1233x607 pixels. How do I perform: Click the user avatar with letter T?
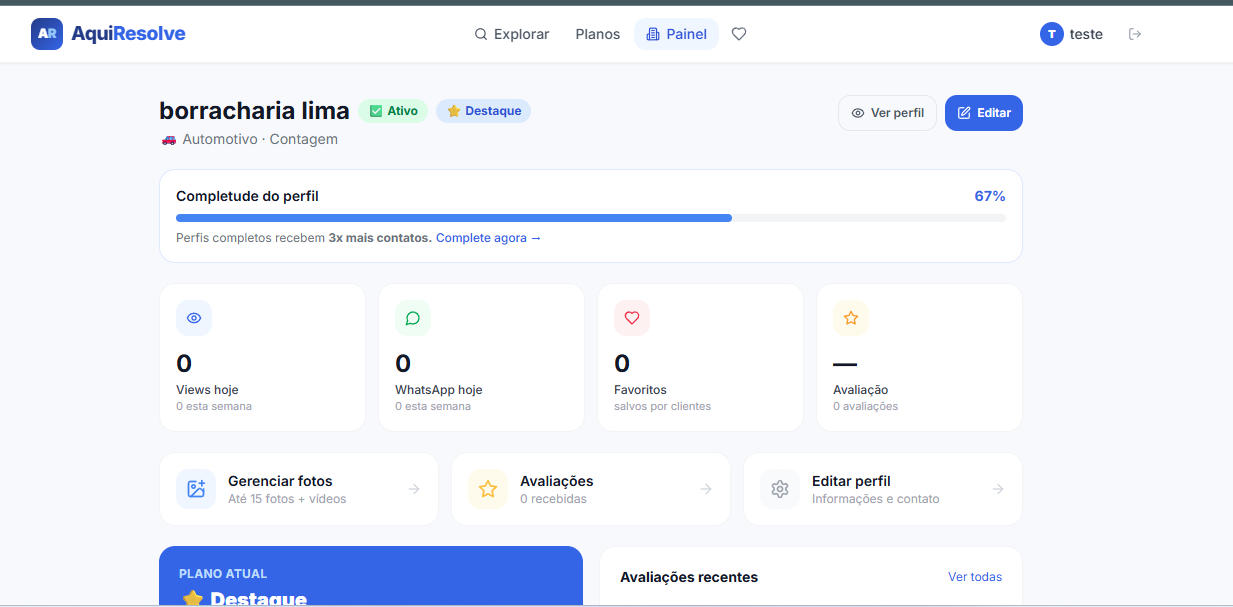pyautogui.click(x=1051, y=34)
